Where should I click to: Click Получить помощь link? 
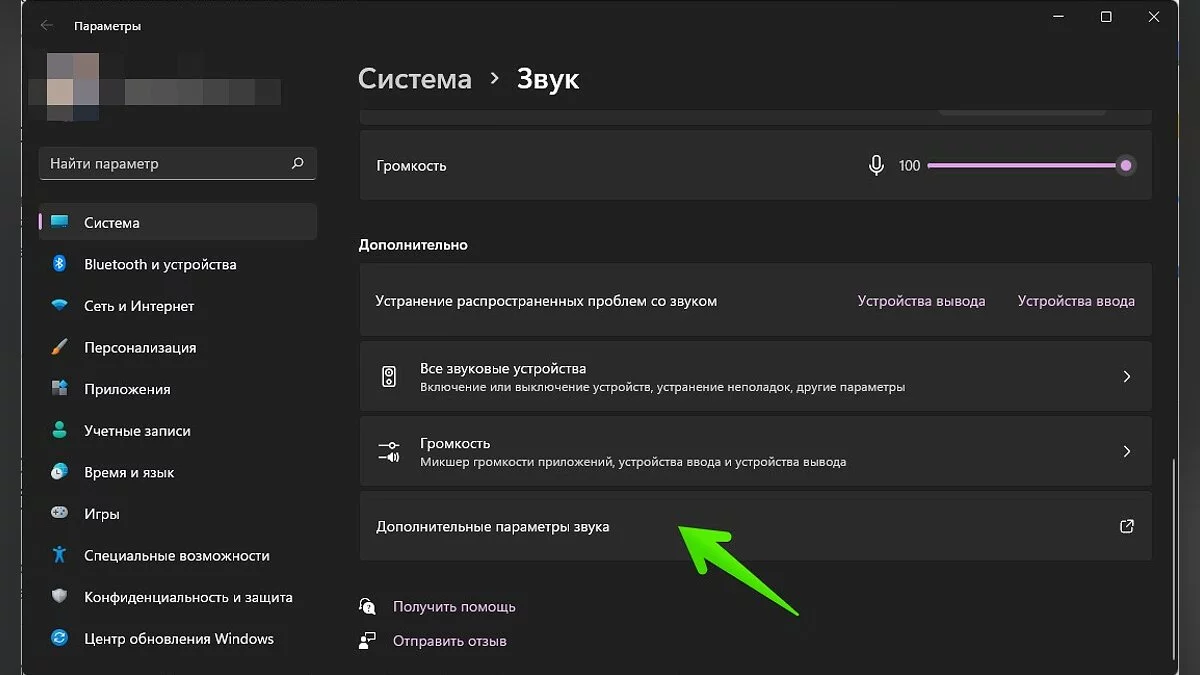point(454,607)
